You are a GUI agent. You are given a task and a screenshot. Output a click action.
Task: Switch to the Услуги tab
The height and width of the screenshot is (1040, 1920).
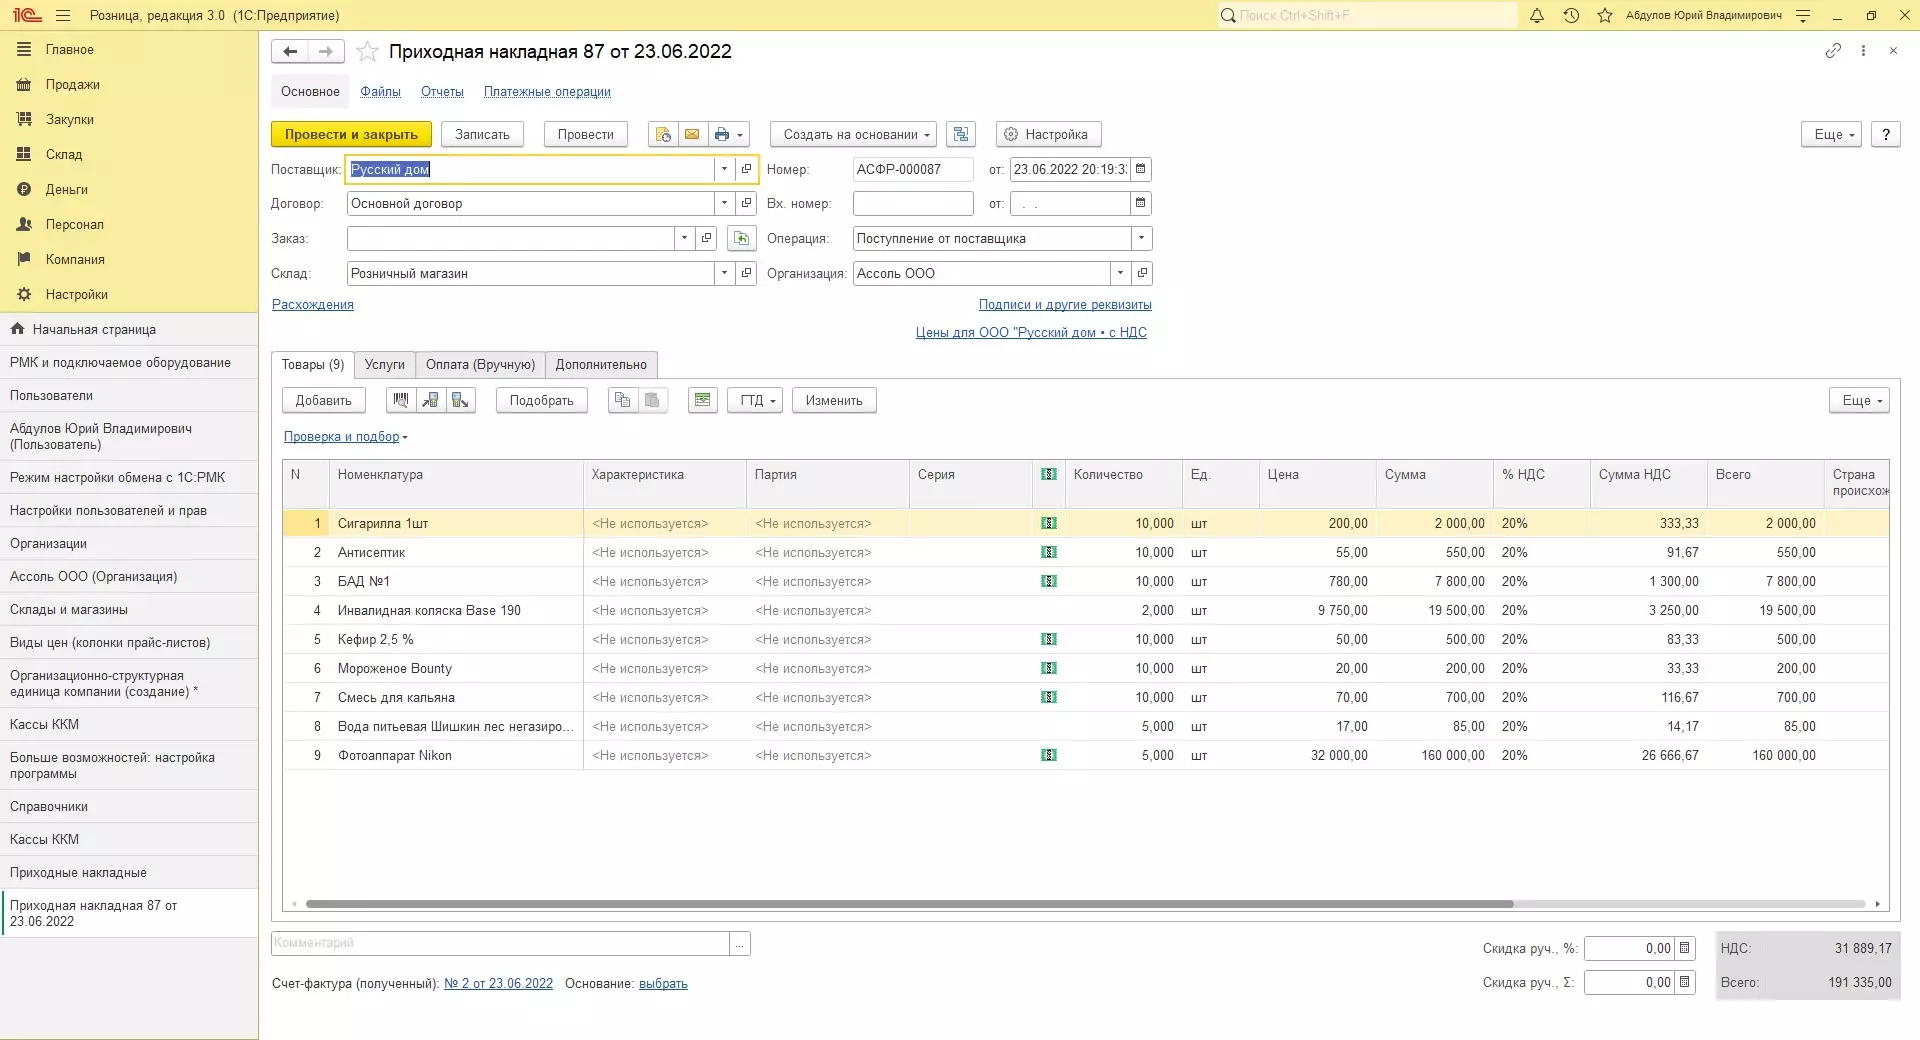pyautogui.click(x=384, y=364)
